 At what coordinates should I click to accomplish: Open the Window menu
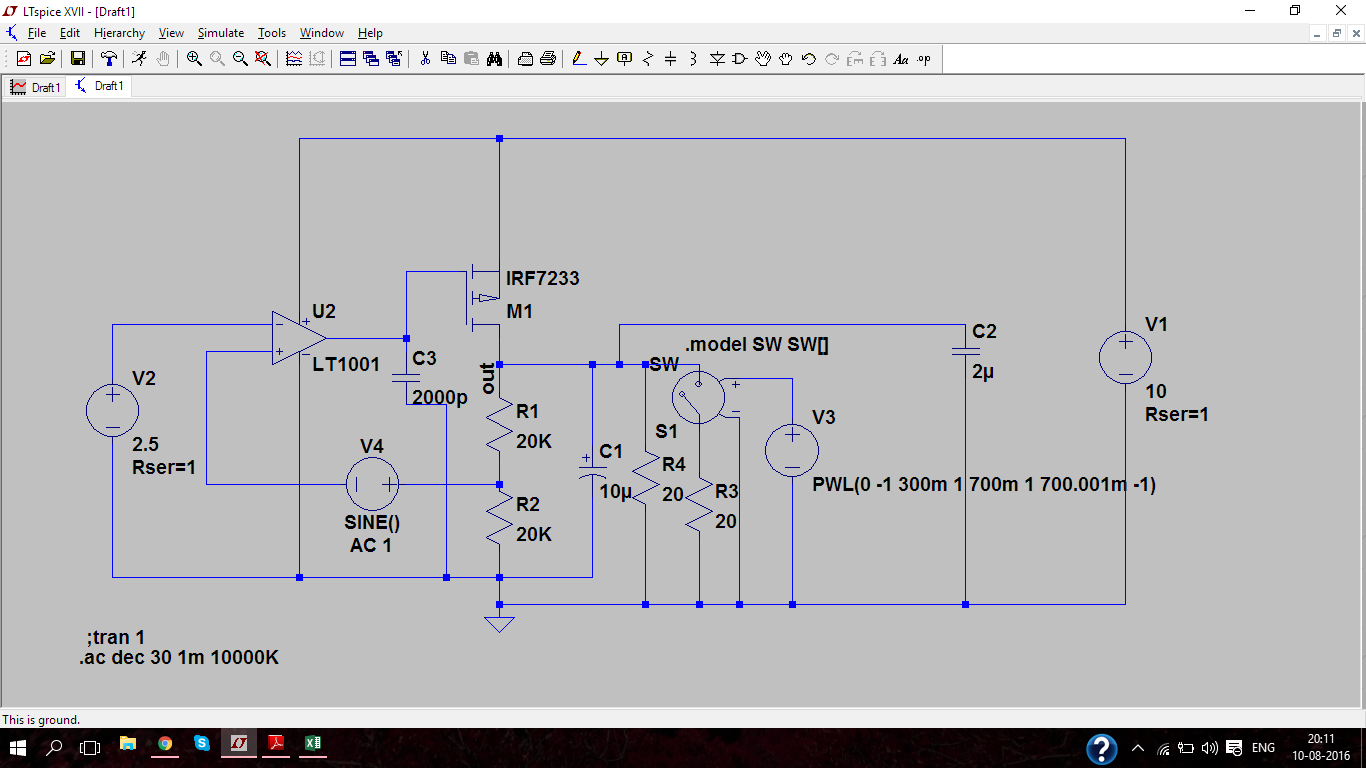[x=322, y=33]
